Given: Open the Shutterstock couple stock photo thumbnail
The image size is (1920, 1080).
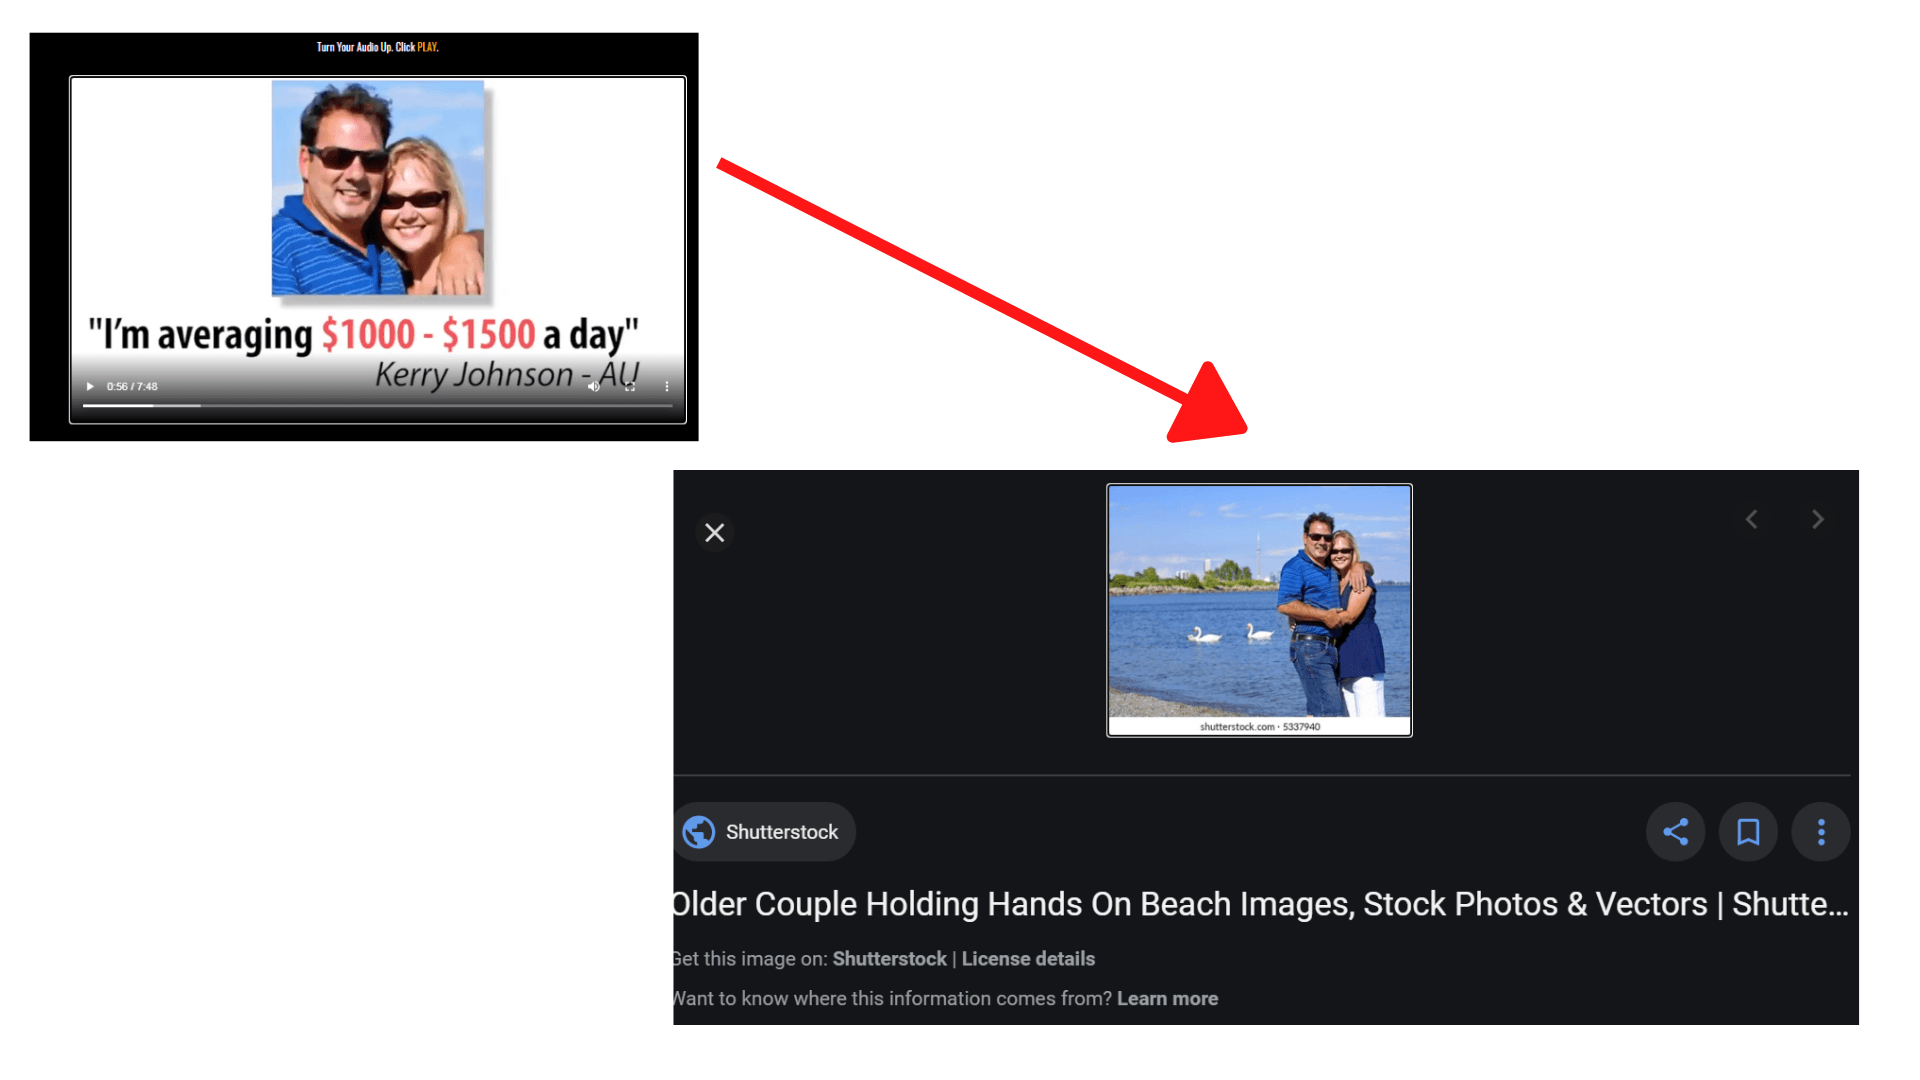Looking at the screenshot, I should click(x=1259, y=610).
